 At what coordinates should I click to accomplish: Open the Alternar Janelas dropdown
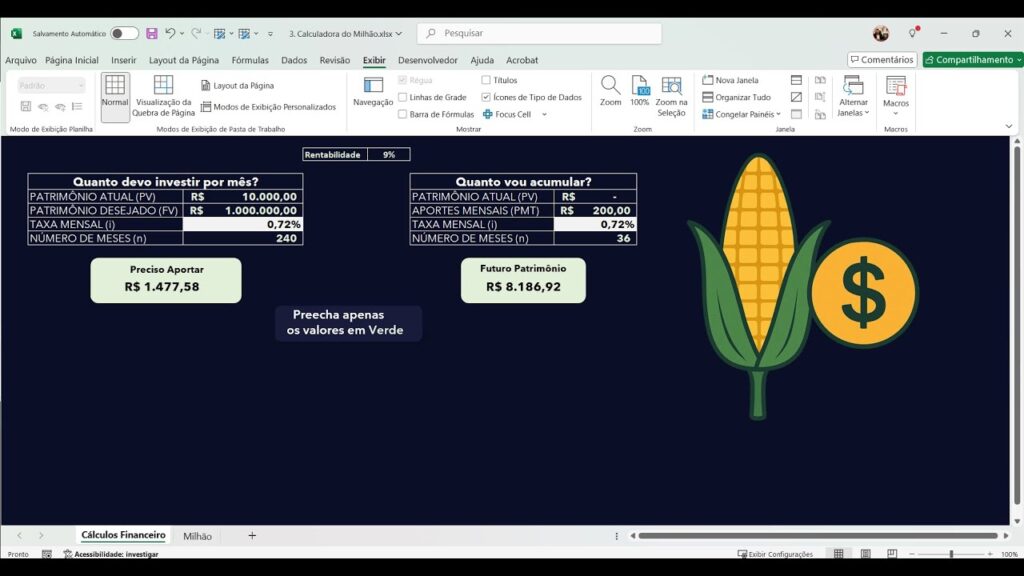point(853,97)
